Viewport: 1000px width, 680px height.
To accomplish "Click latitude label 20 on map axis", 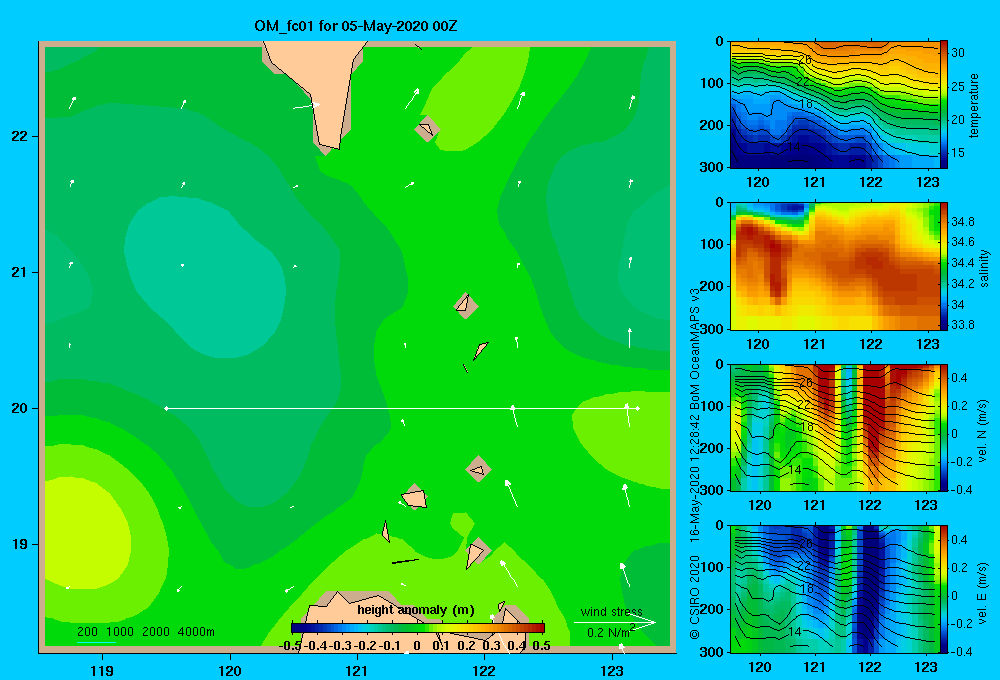I will tap(20, 408).
